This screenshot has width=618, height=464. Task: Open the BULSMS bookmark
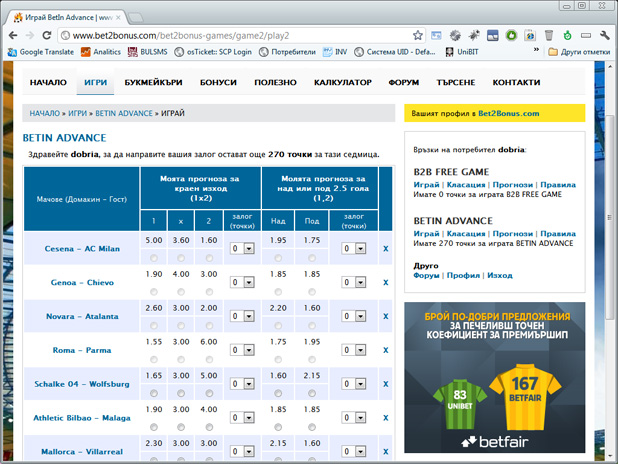[x=148, y=52]
